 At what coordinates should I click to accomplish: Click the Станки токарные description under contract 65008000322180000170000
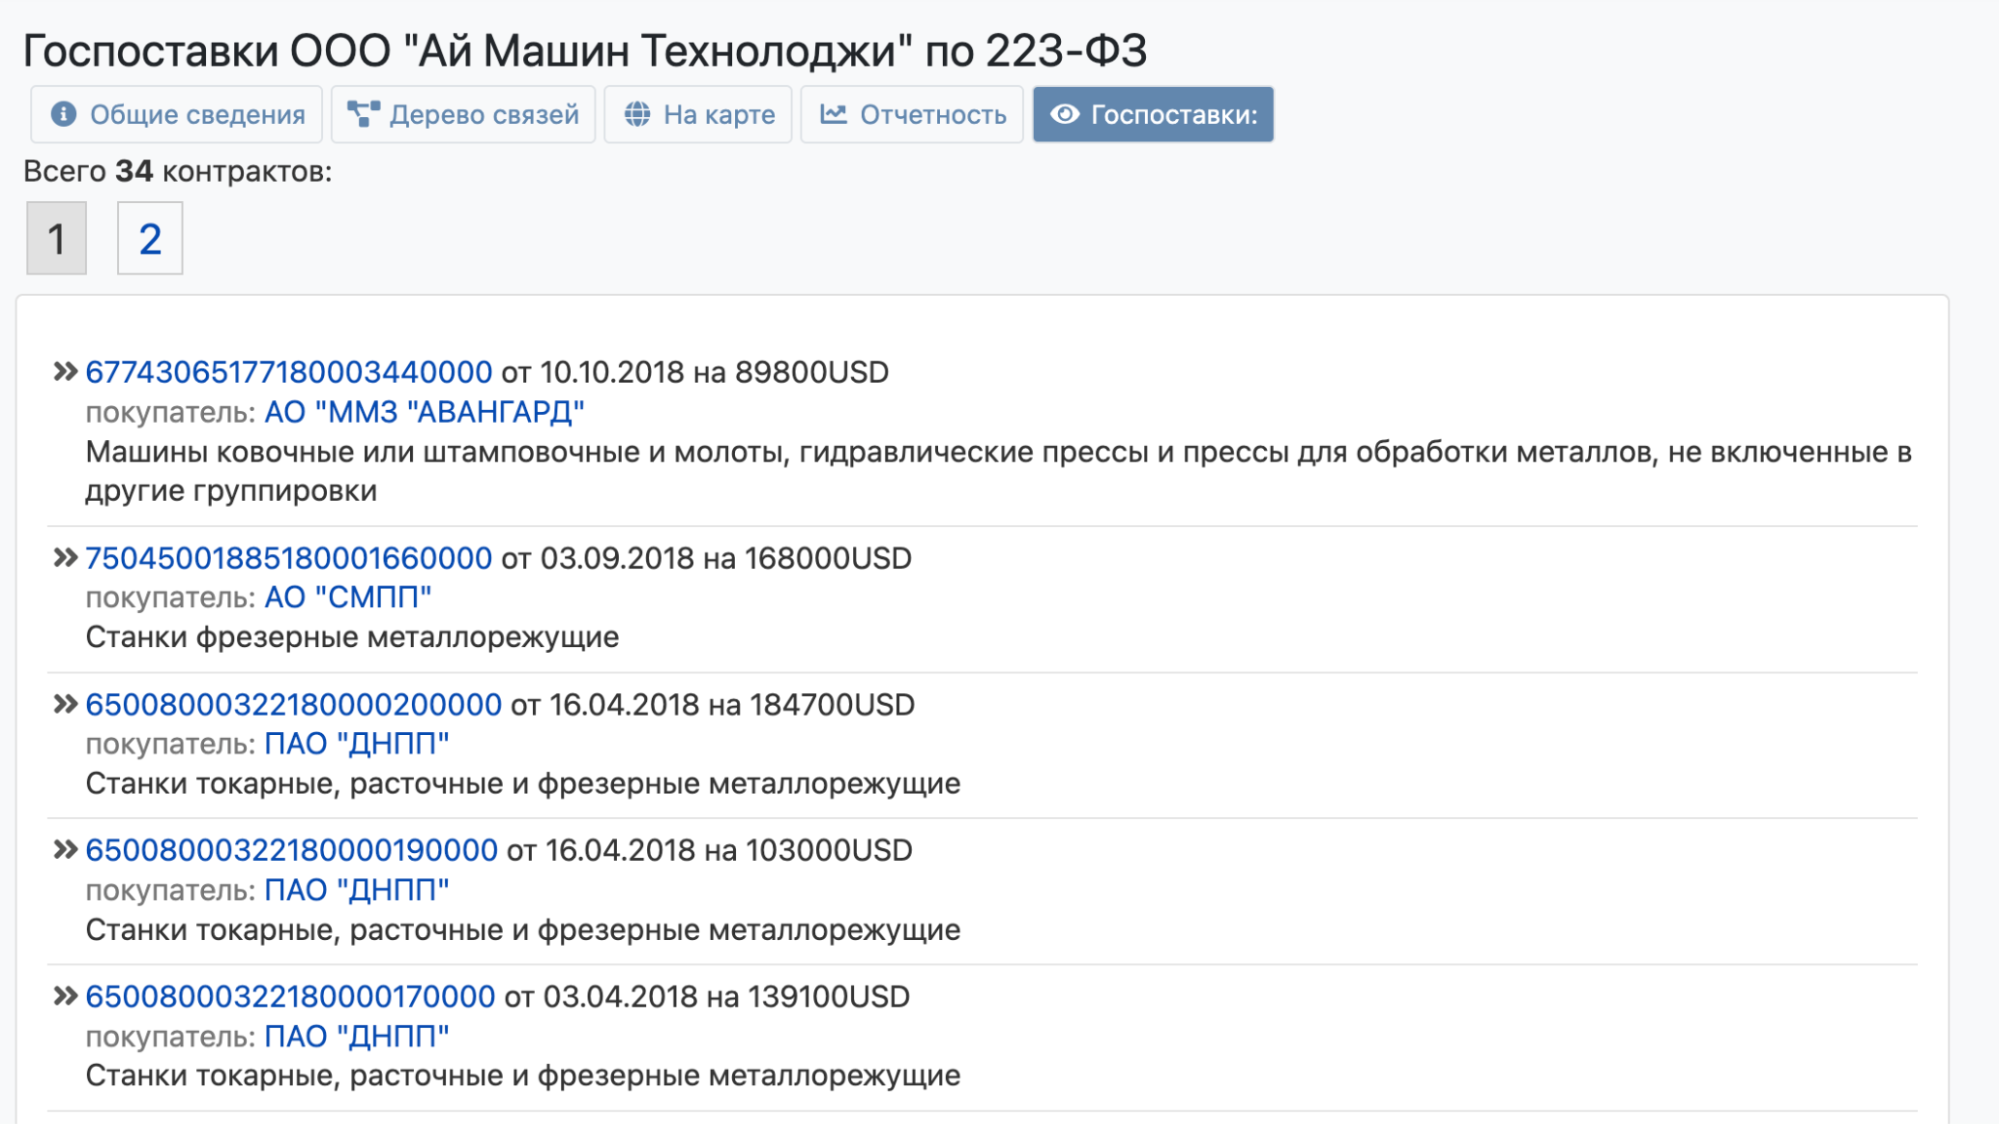point(523,1075)
